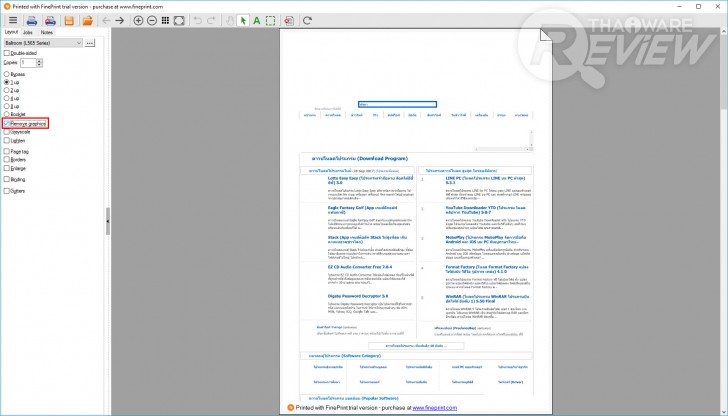
Task: Show thumbnails grid view
Action: [x=165, y=20]
